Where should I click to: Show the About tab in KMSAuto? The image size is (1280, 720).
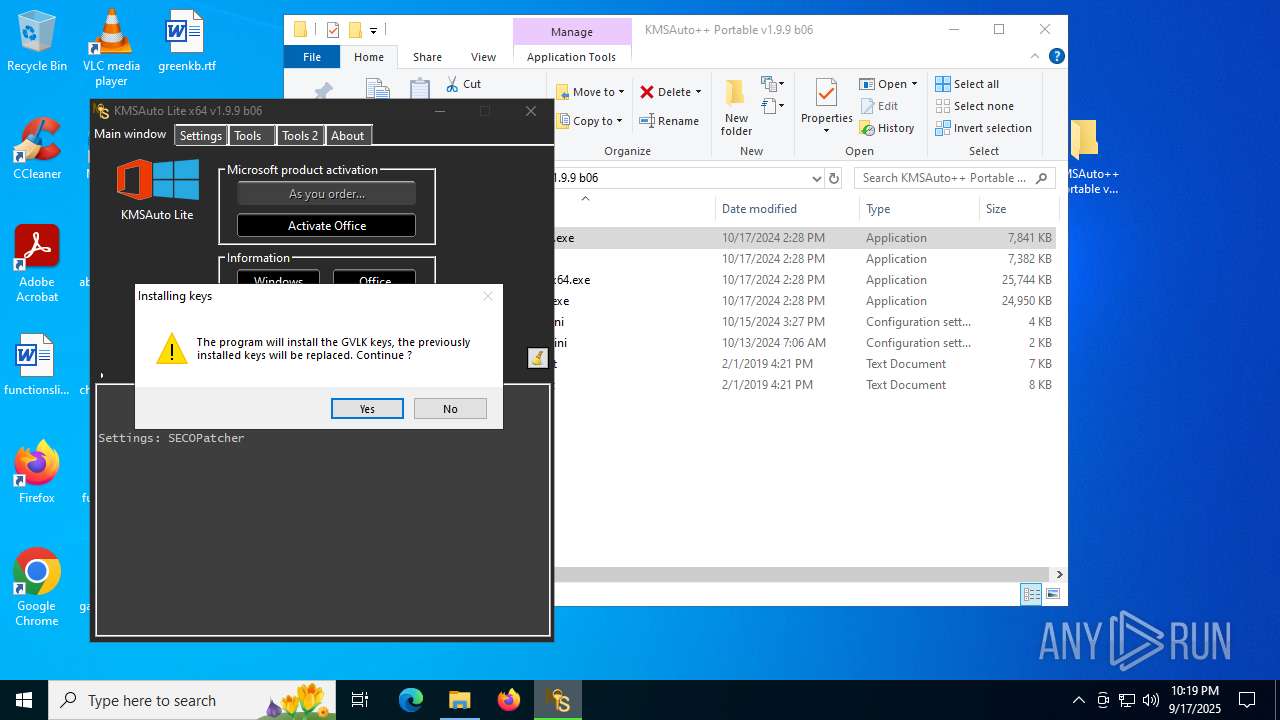348,136
